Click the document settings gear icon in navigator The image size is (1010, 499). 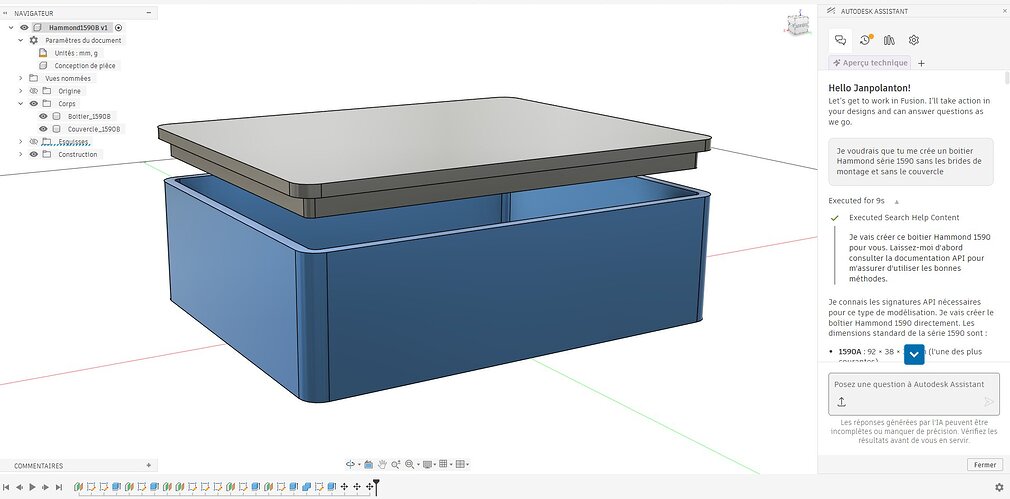[x=34, y=40]
